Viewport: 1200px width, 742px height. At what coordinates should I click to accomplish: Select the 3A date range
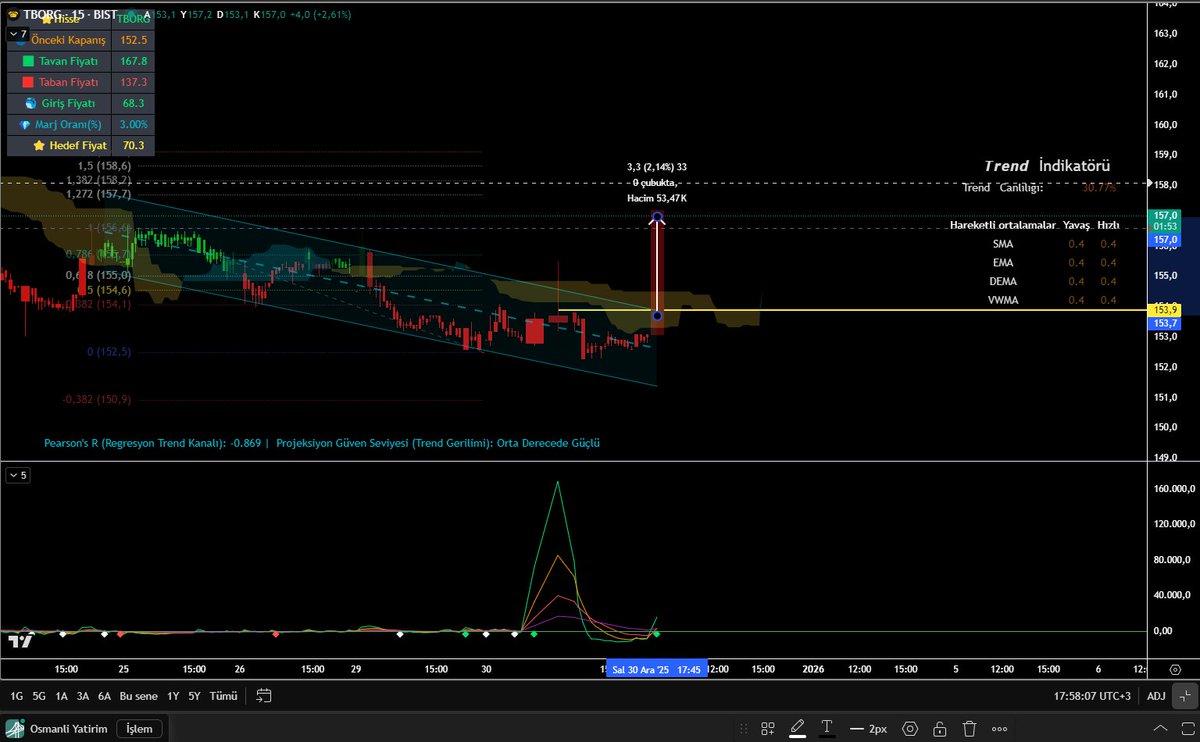click(x=83, y=696)
